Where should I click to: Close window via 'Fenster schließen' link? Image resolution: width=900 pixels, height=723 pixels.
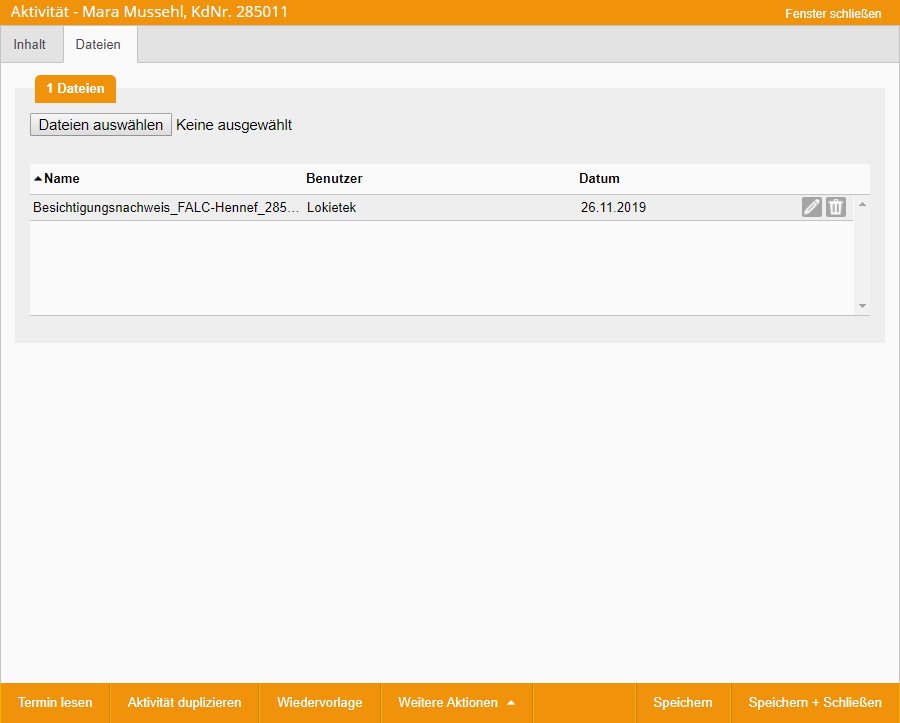(833, 14)
